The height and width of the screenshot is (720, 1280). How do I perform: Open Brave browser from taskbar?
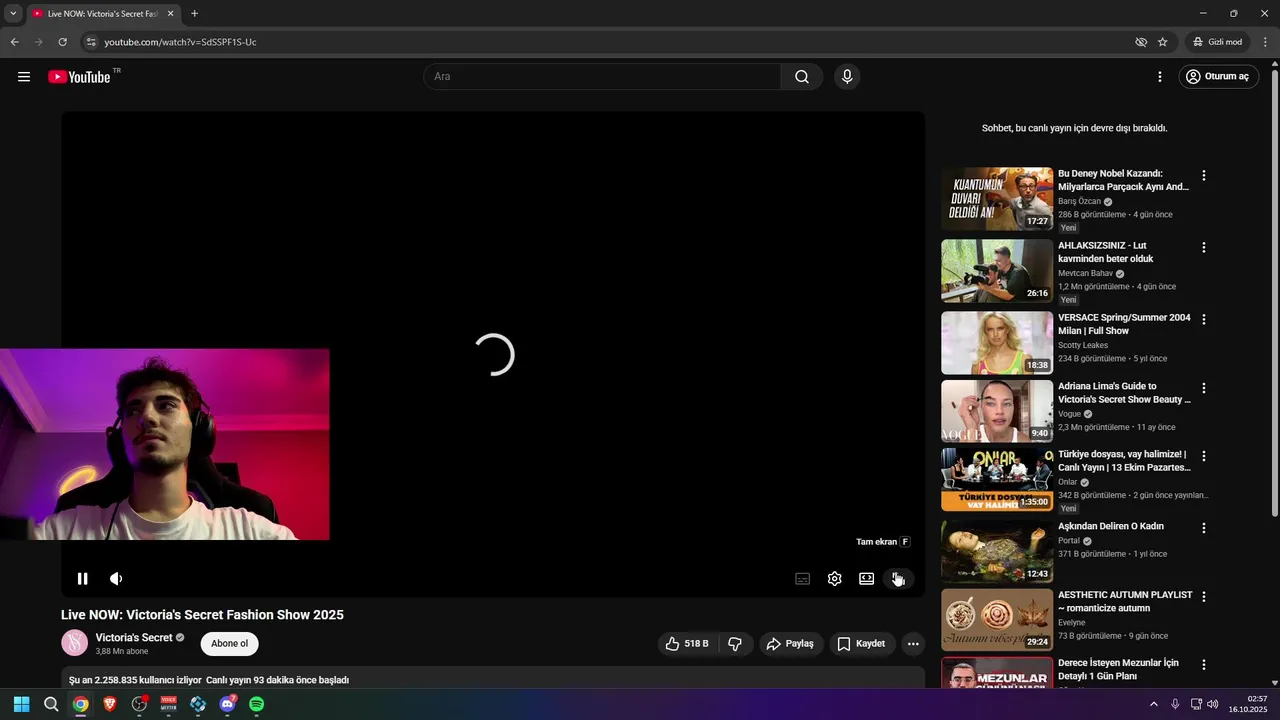point(109,704)
